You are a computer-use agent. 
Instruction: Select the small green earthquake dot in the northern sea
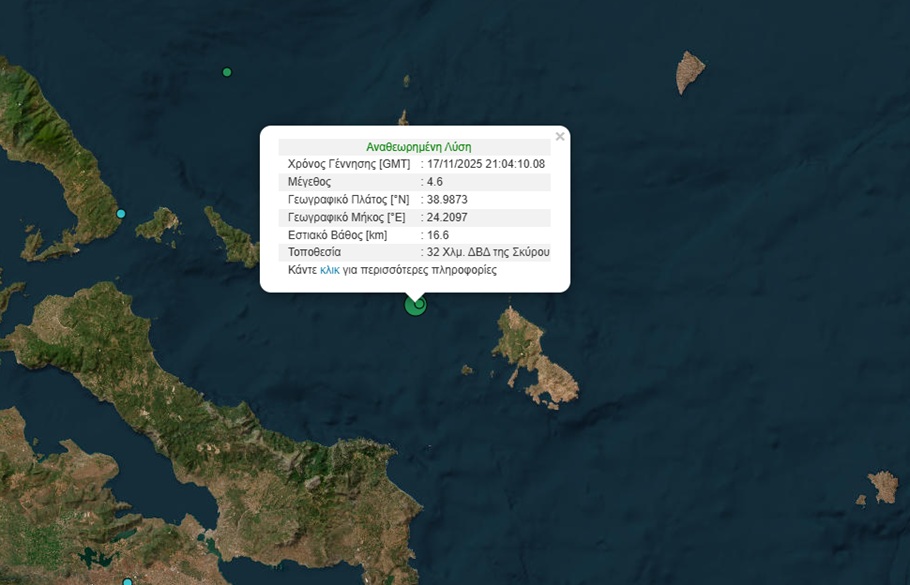[227, 72]
